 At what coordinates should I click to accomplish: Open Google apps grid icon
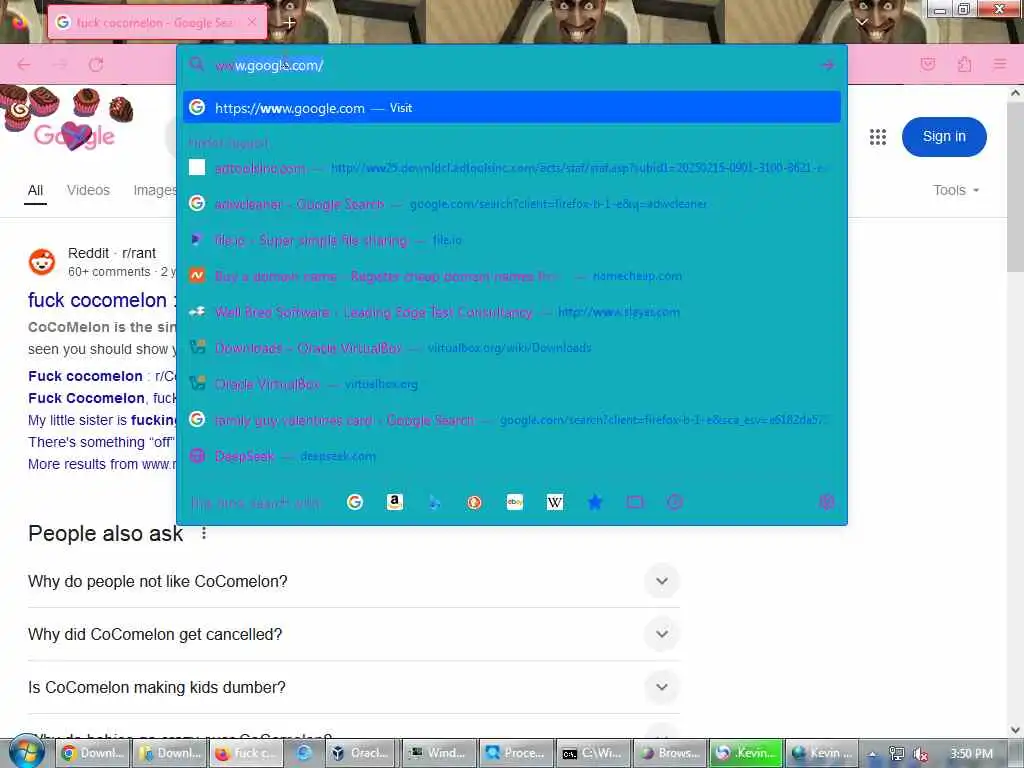878,136
